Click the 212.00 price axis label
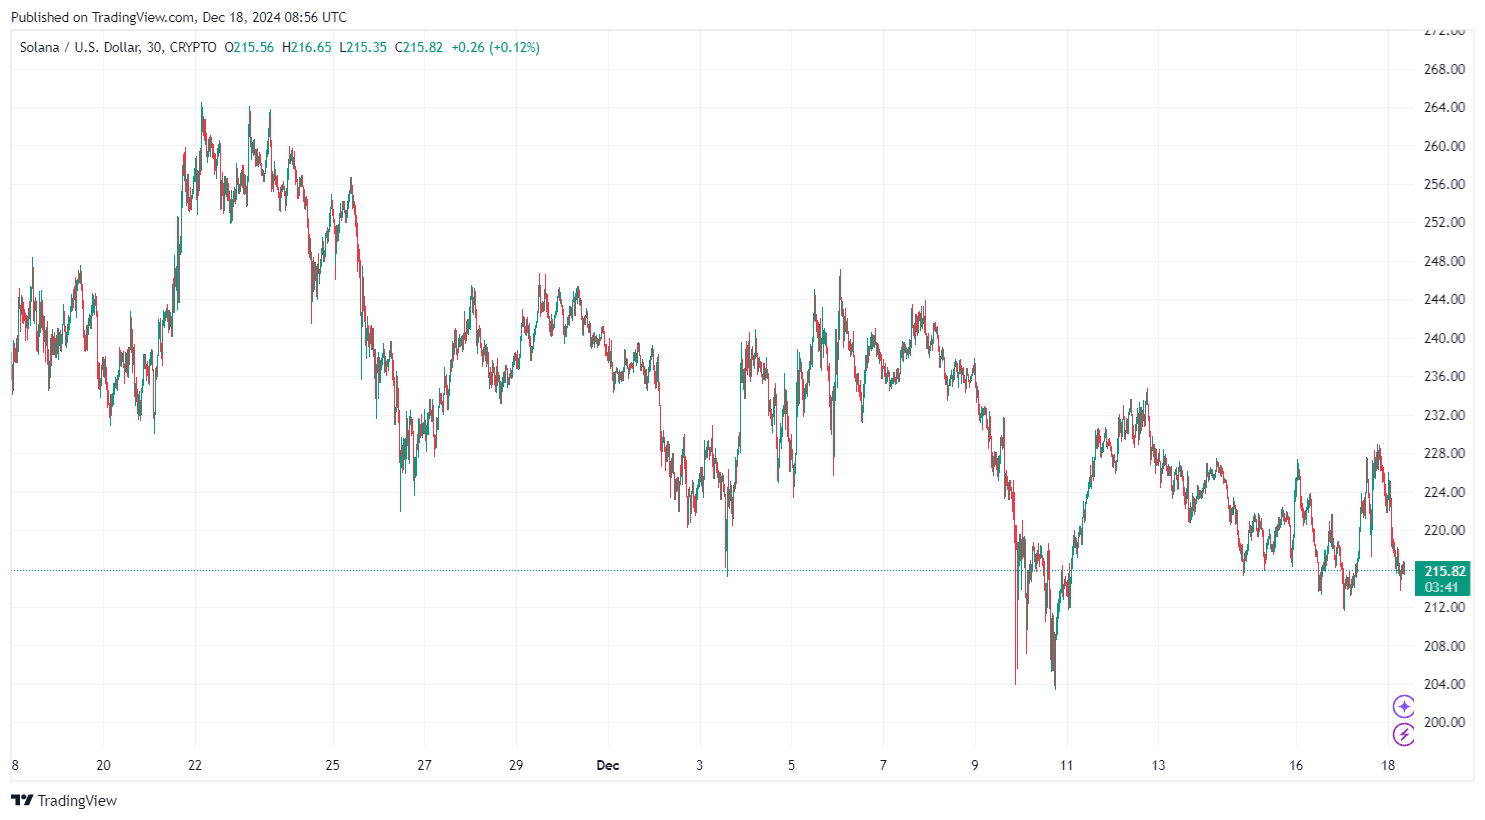This screenshot has width=1485, height=820. tap(1444, 607)
